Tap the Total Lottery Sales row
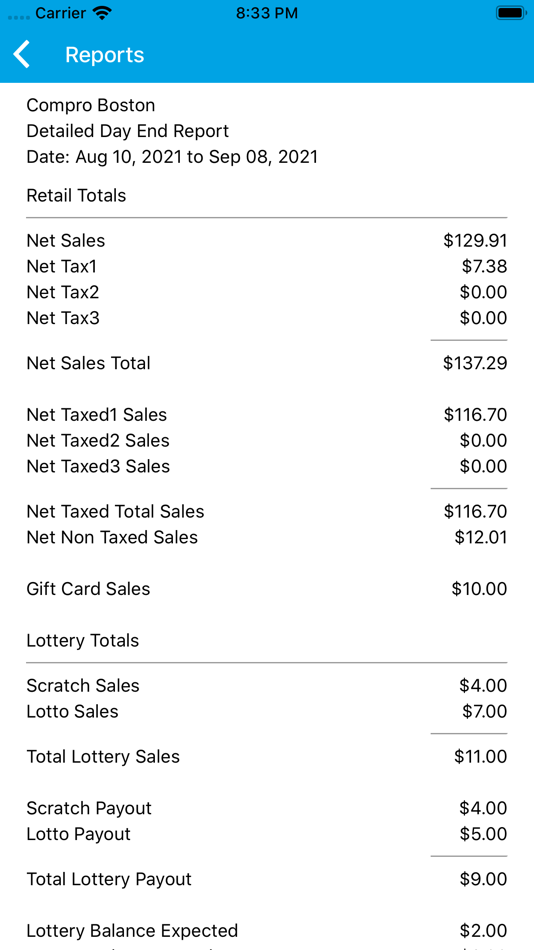This screenshot has height=950, width=534. [267, 757]
